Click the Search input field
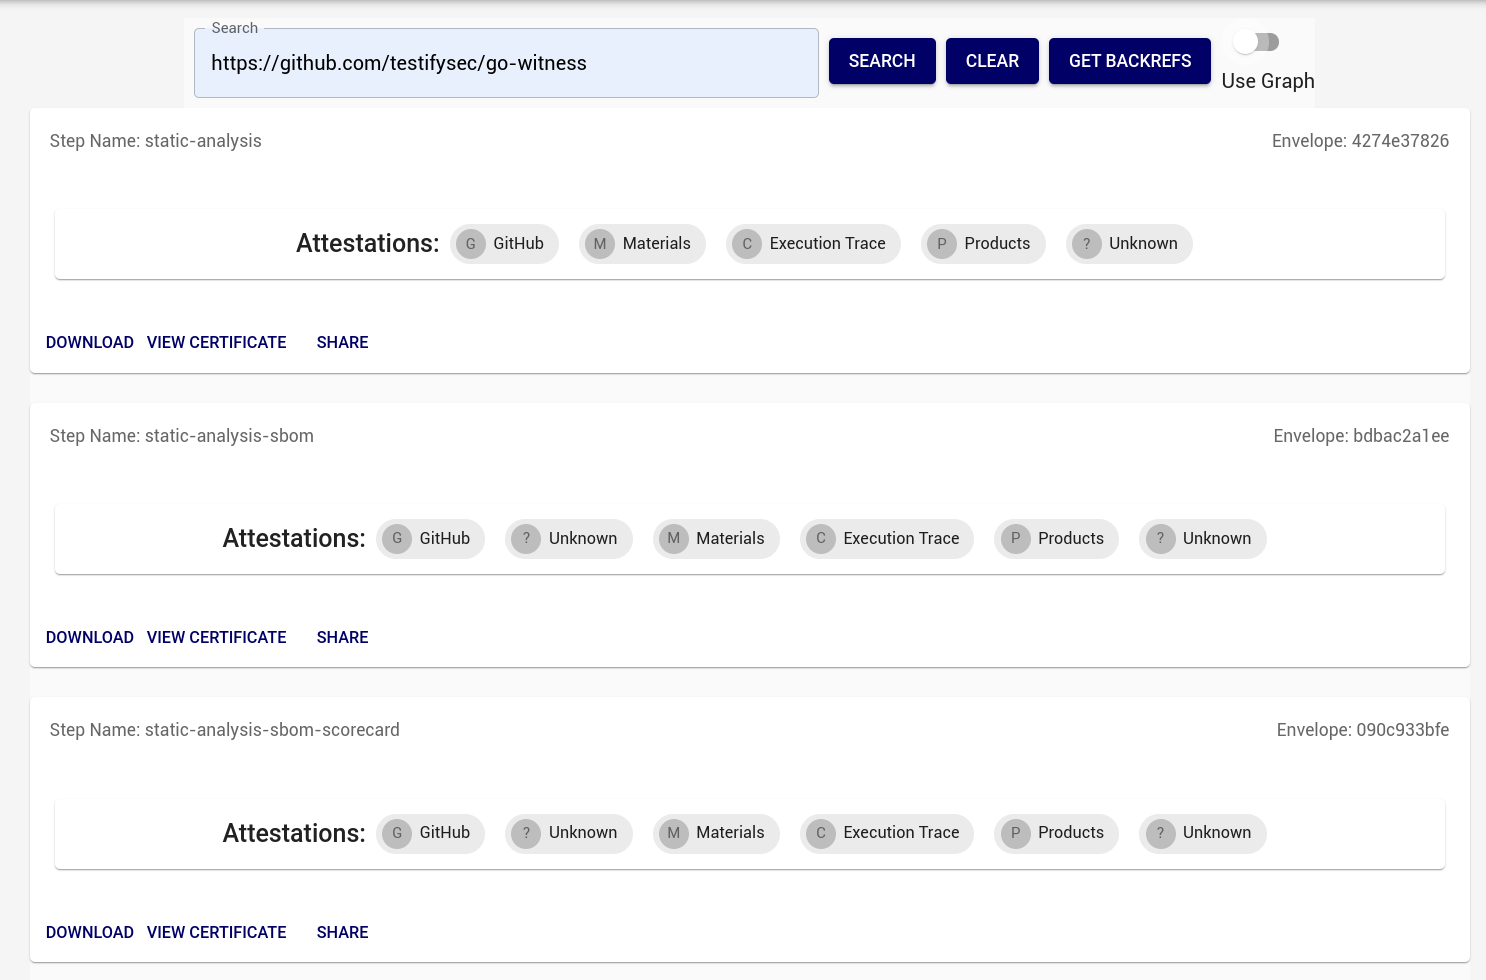Screen dimensions: 1486x980 click(x=506, y=63)
